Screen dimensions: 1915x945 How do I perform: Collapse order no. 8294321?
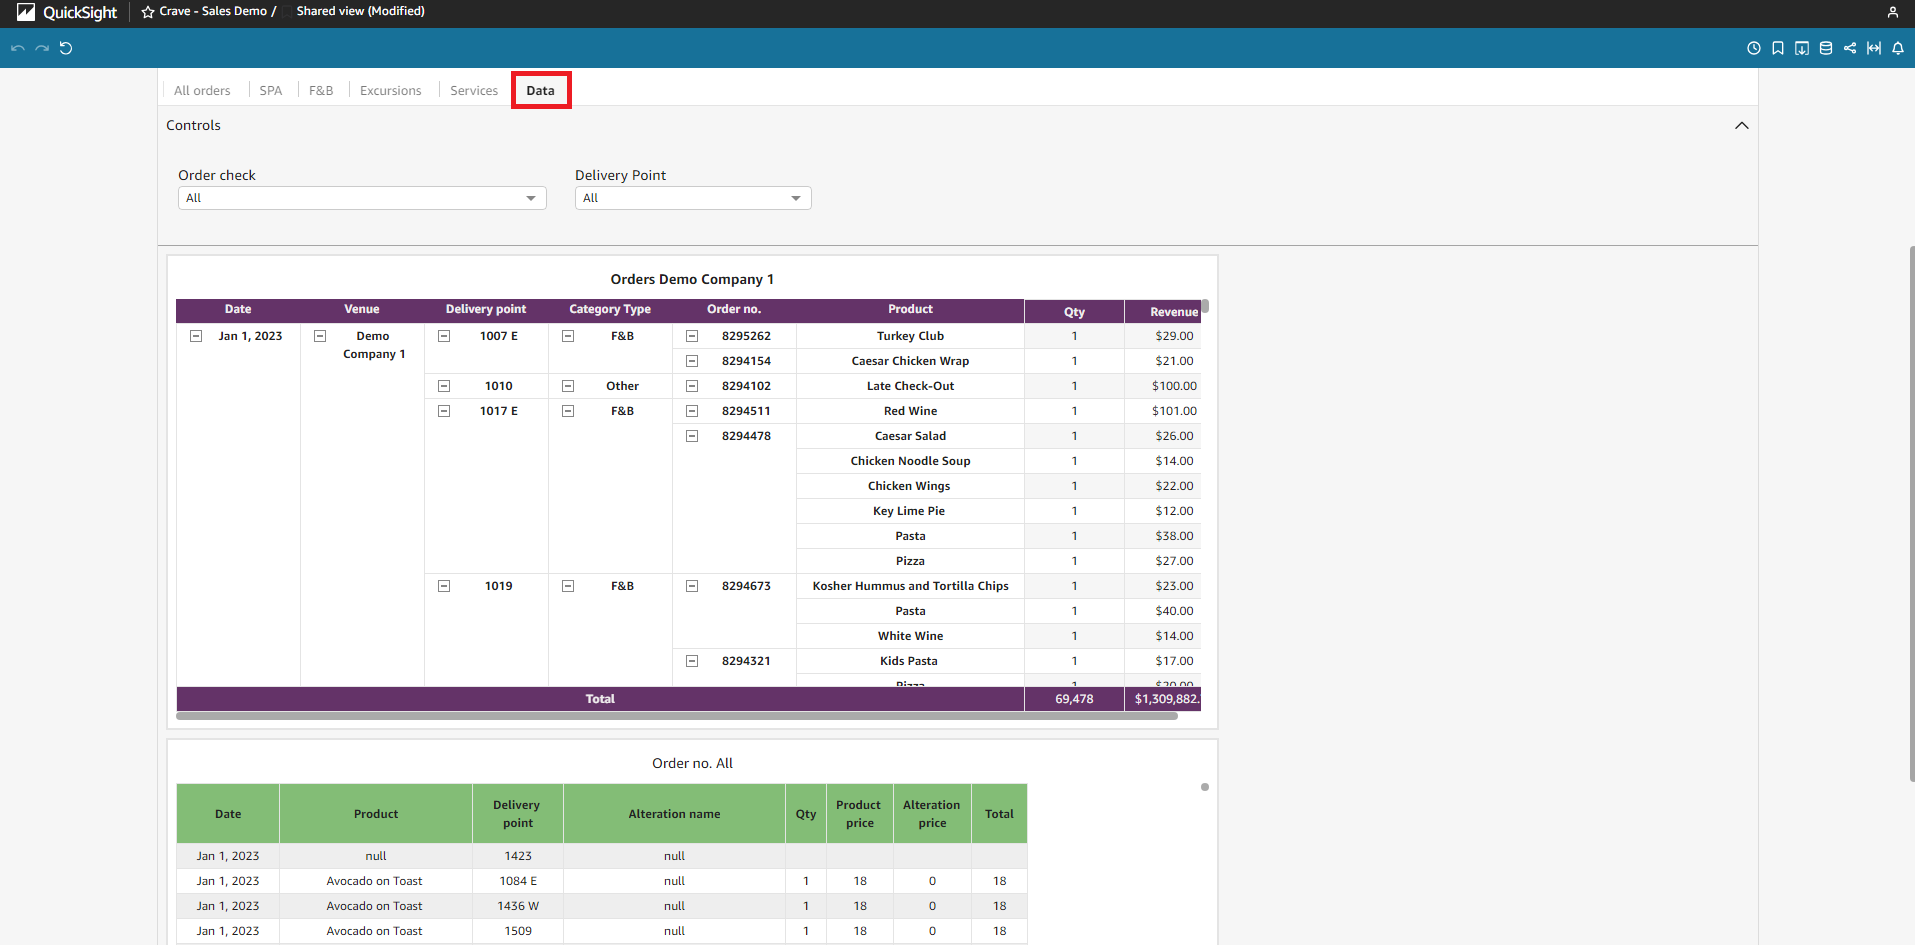tap(692, 661)
